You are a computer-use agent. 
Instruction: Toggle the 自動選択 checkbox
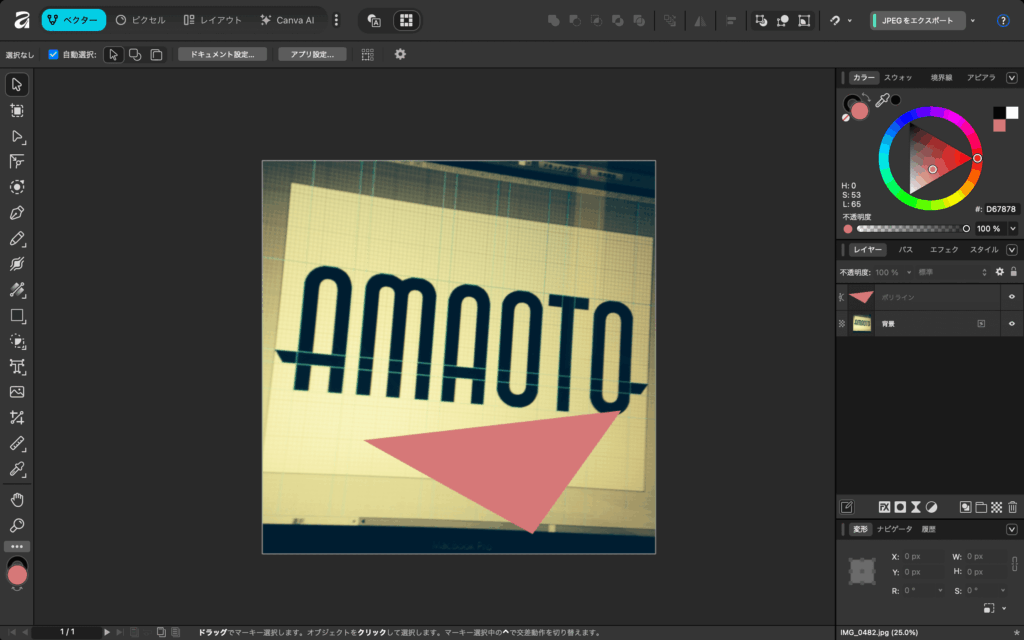pos(54,55)
